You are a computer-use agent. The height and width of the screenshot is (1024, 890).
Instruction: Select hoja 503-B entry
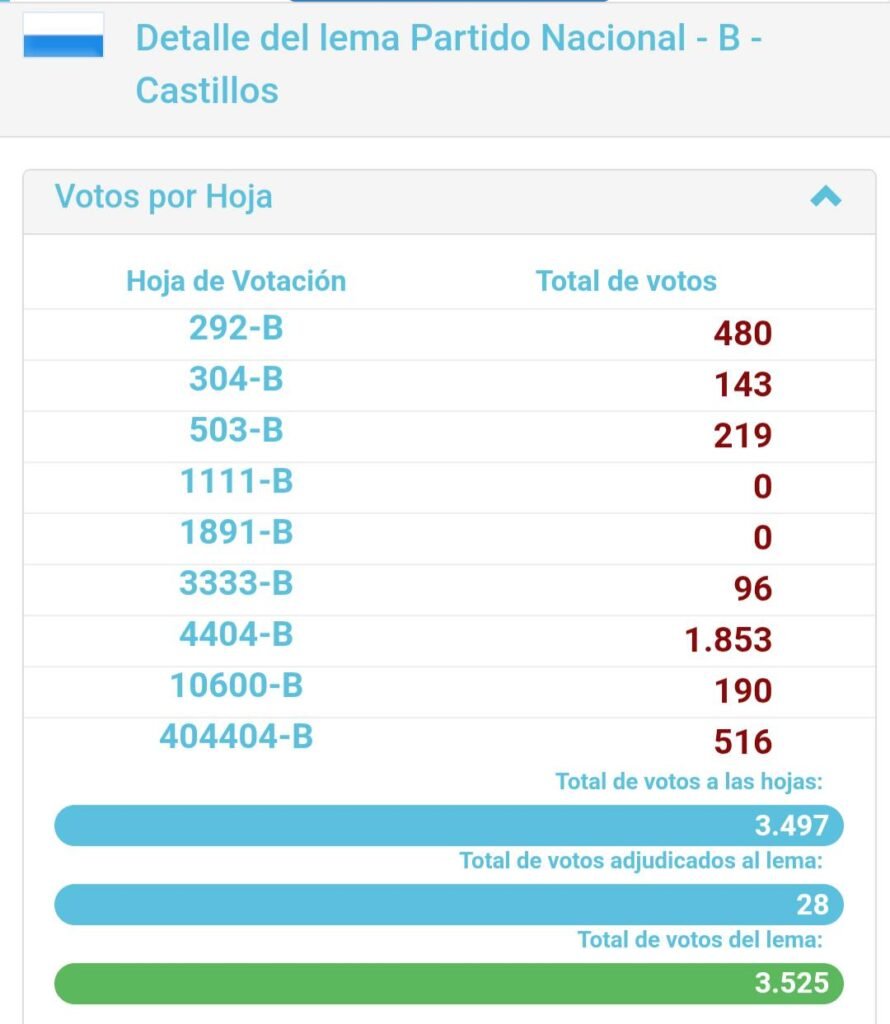coord(236,430)
